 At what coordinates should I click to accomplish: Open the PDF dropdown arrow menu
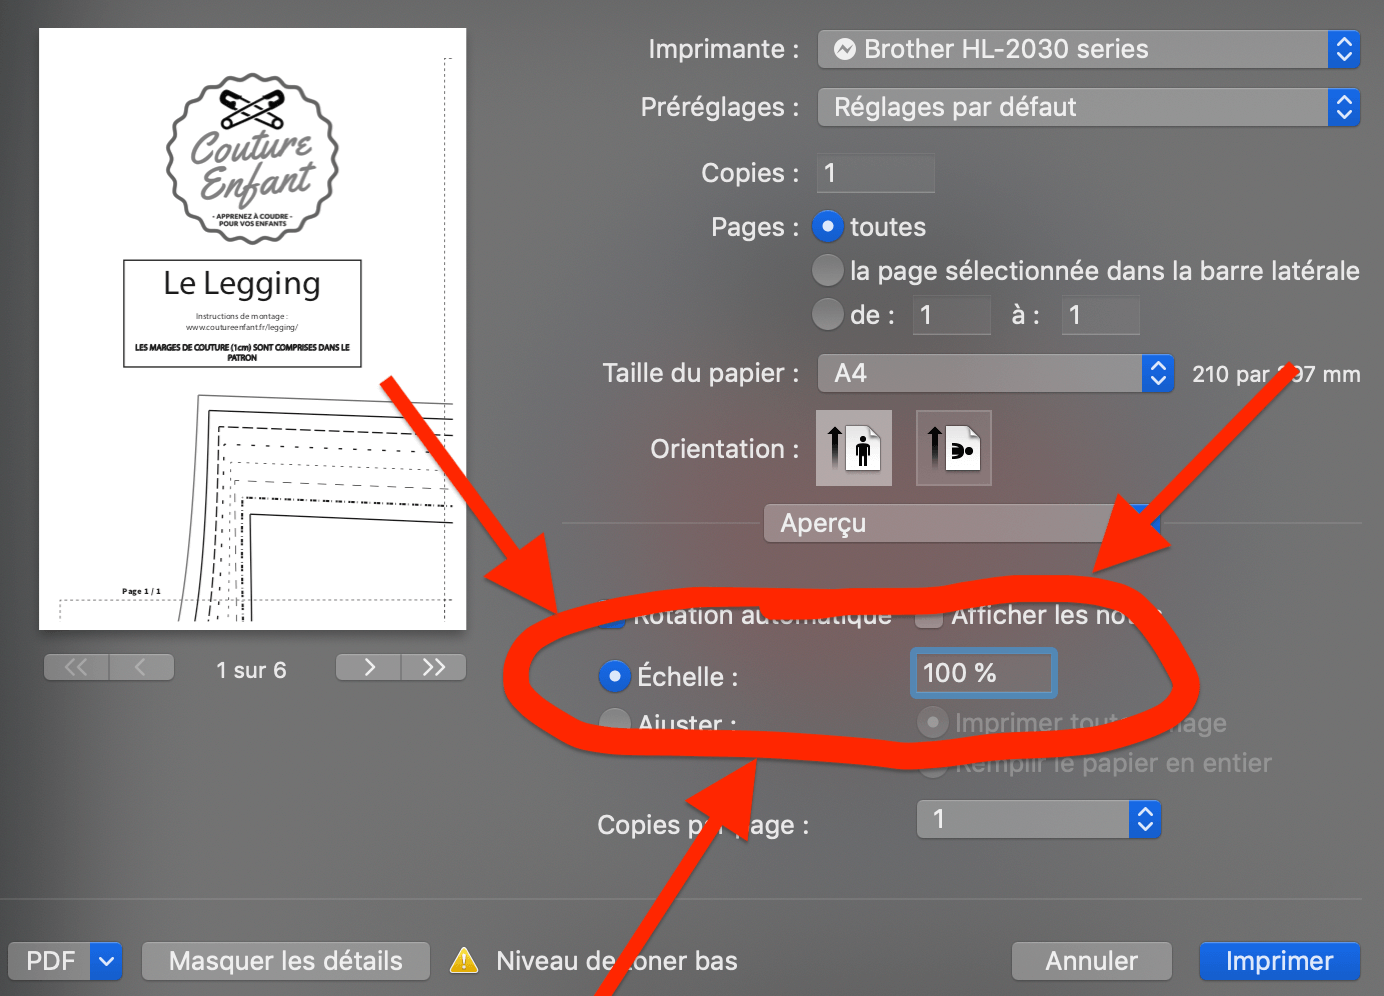106,961
